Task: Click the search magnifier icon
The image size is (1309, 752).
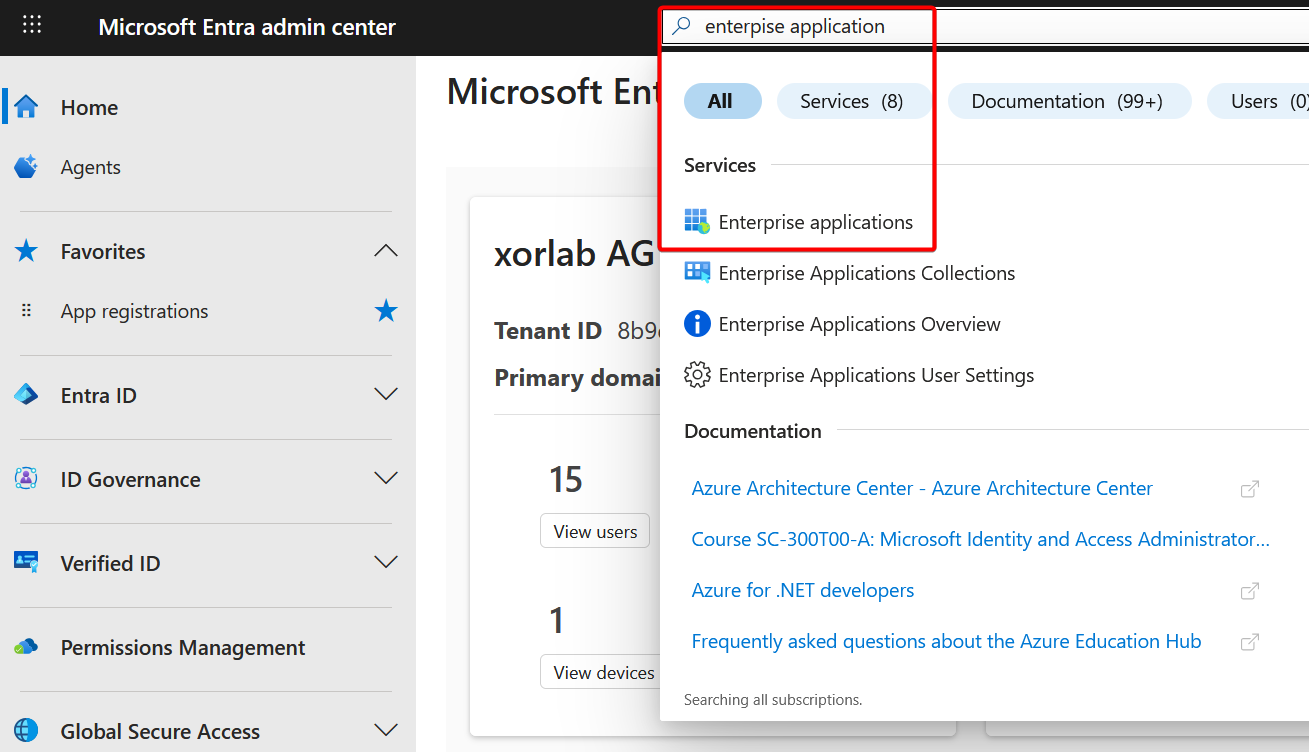Action: 681,26
